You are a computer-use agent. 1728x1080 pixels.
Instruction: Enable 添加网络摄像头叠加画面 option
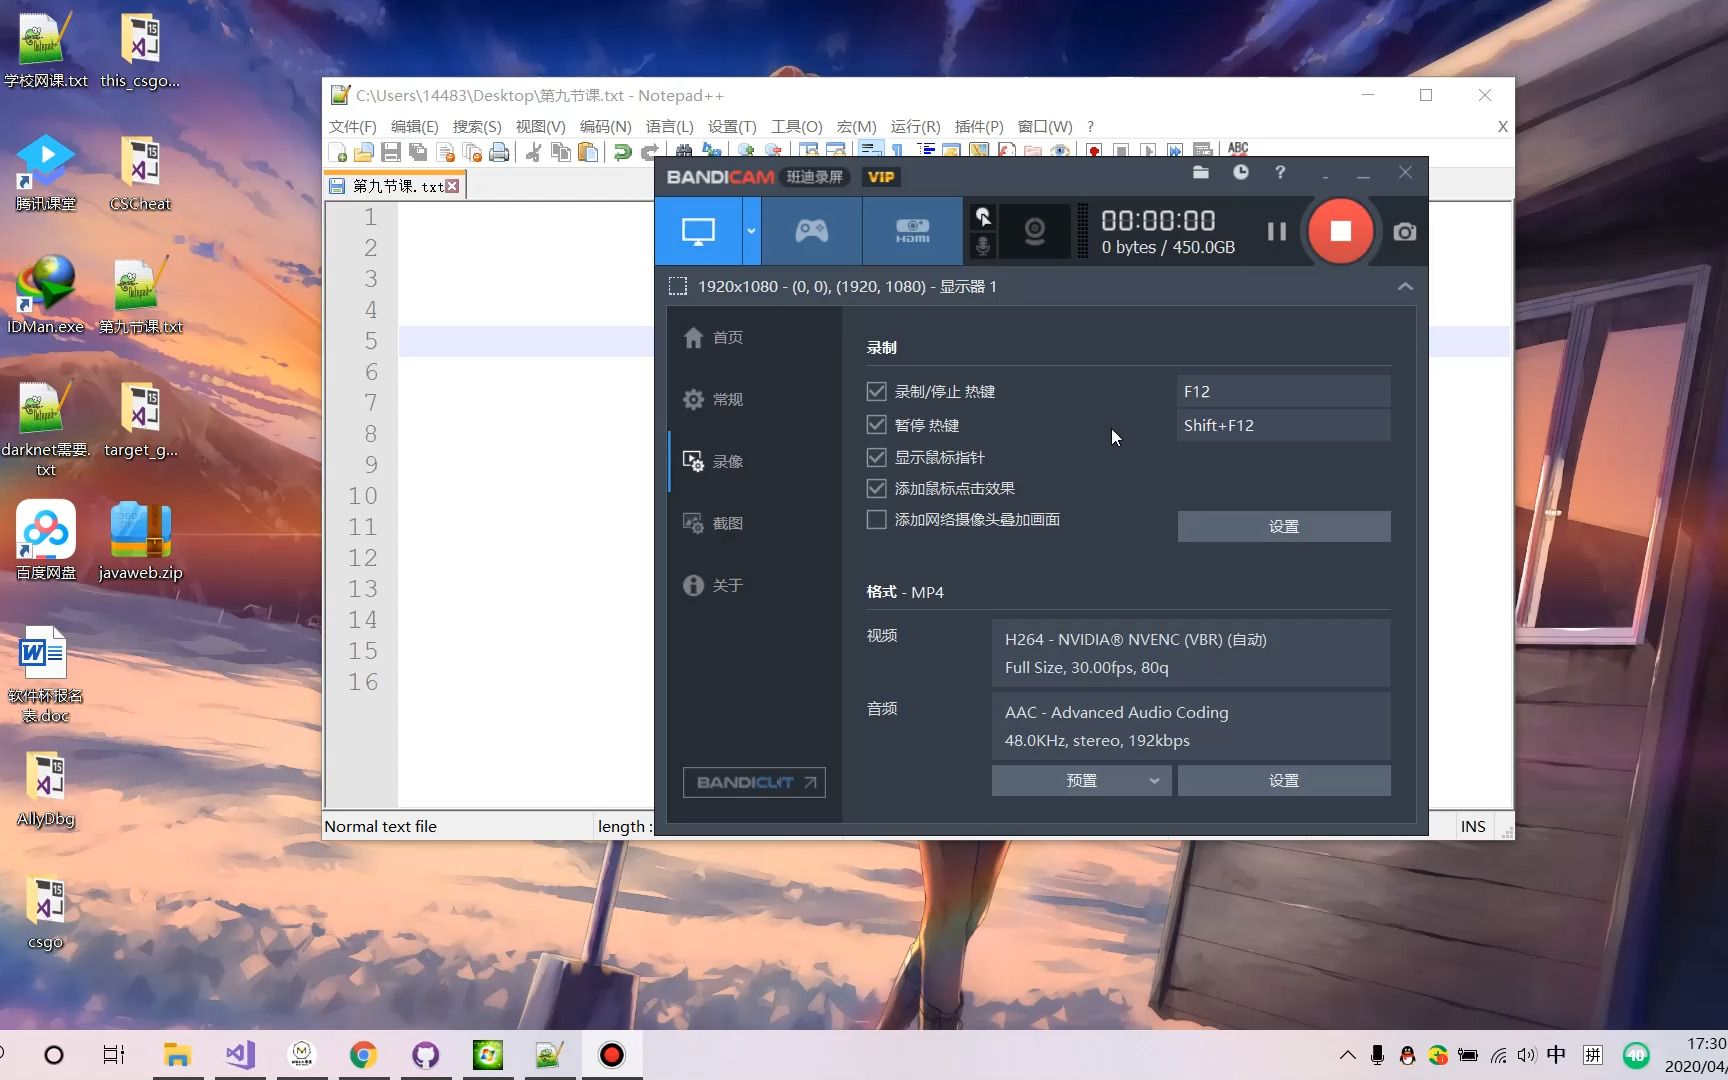[876, 519]
